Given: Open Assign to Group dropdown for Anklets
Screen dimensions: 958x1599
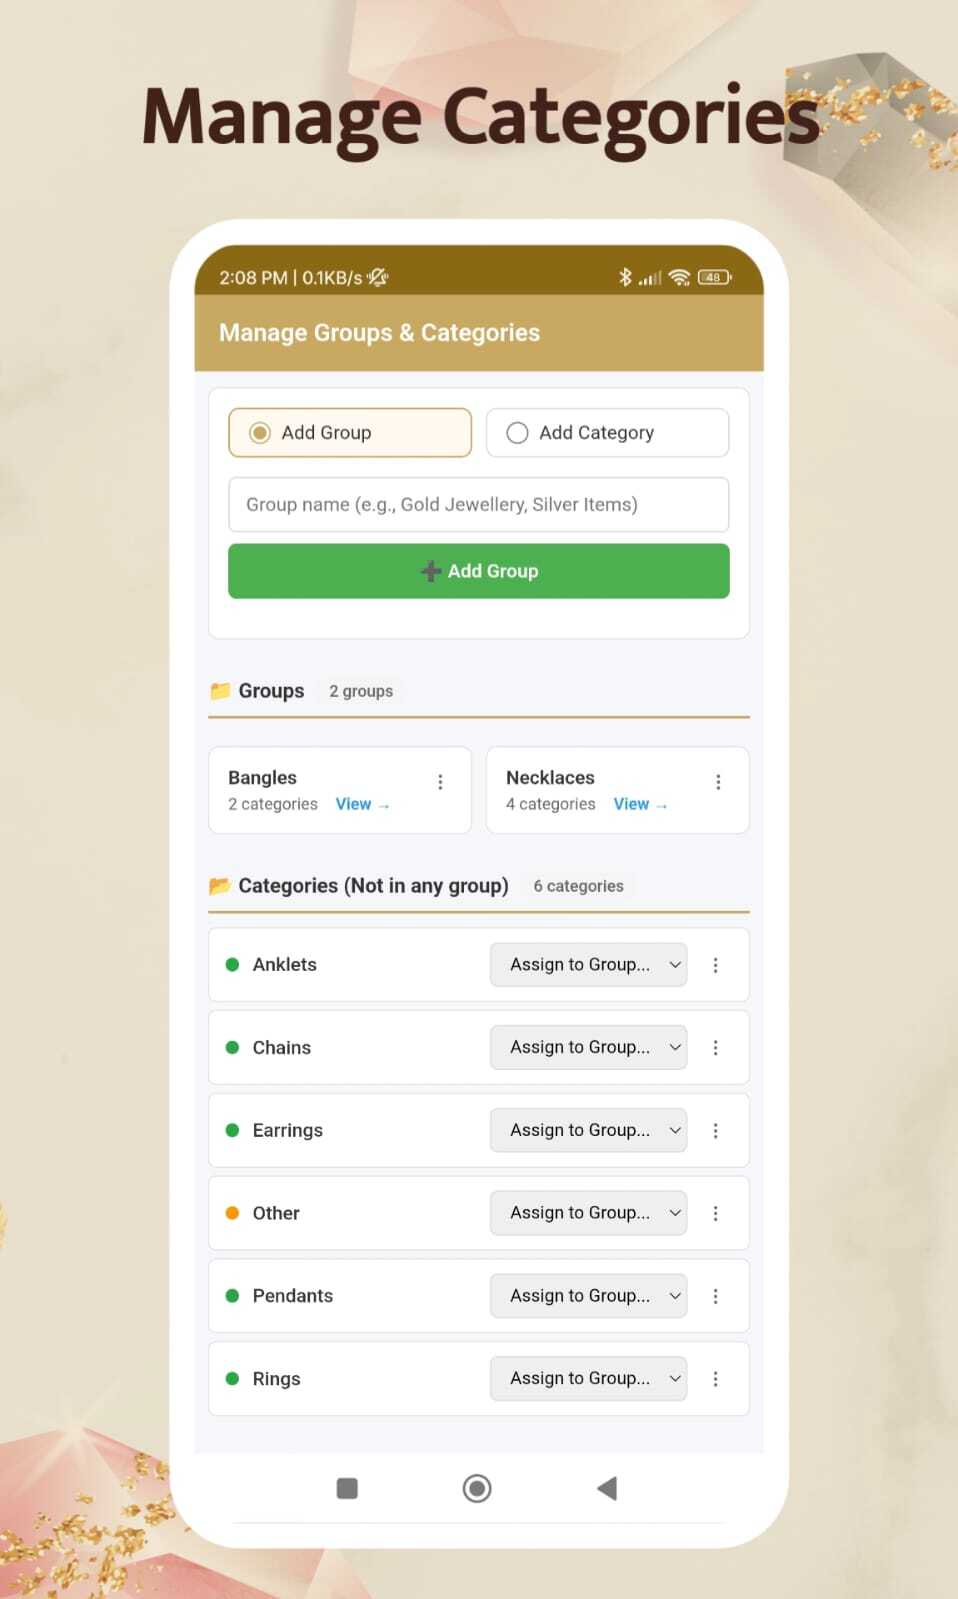Looking at the screenshot, I should (x=588, y=964).
